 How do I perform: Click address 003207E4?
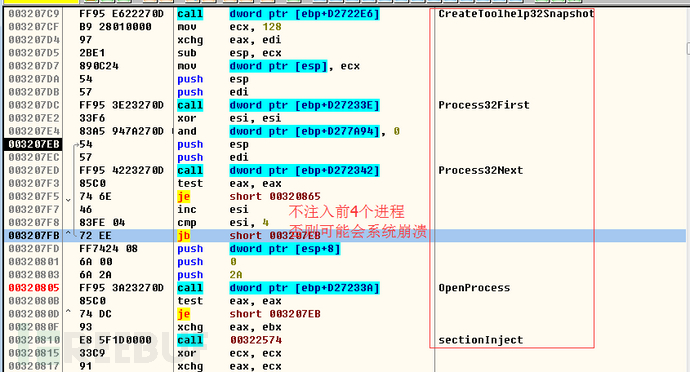click(34, 131)
